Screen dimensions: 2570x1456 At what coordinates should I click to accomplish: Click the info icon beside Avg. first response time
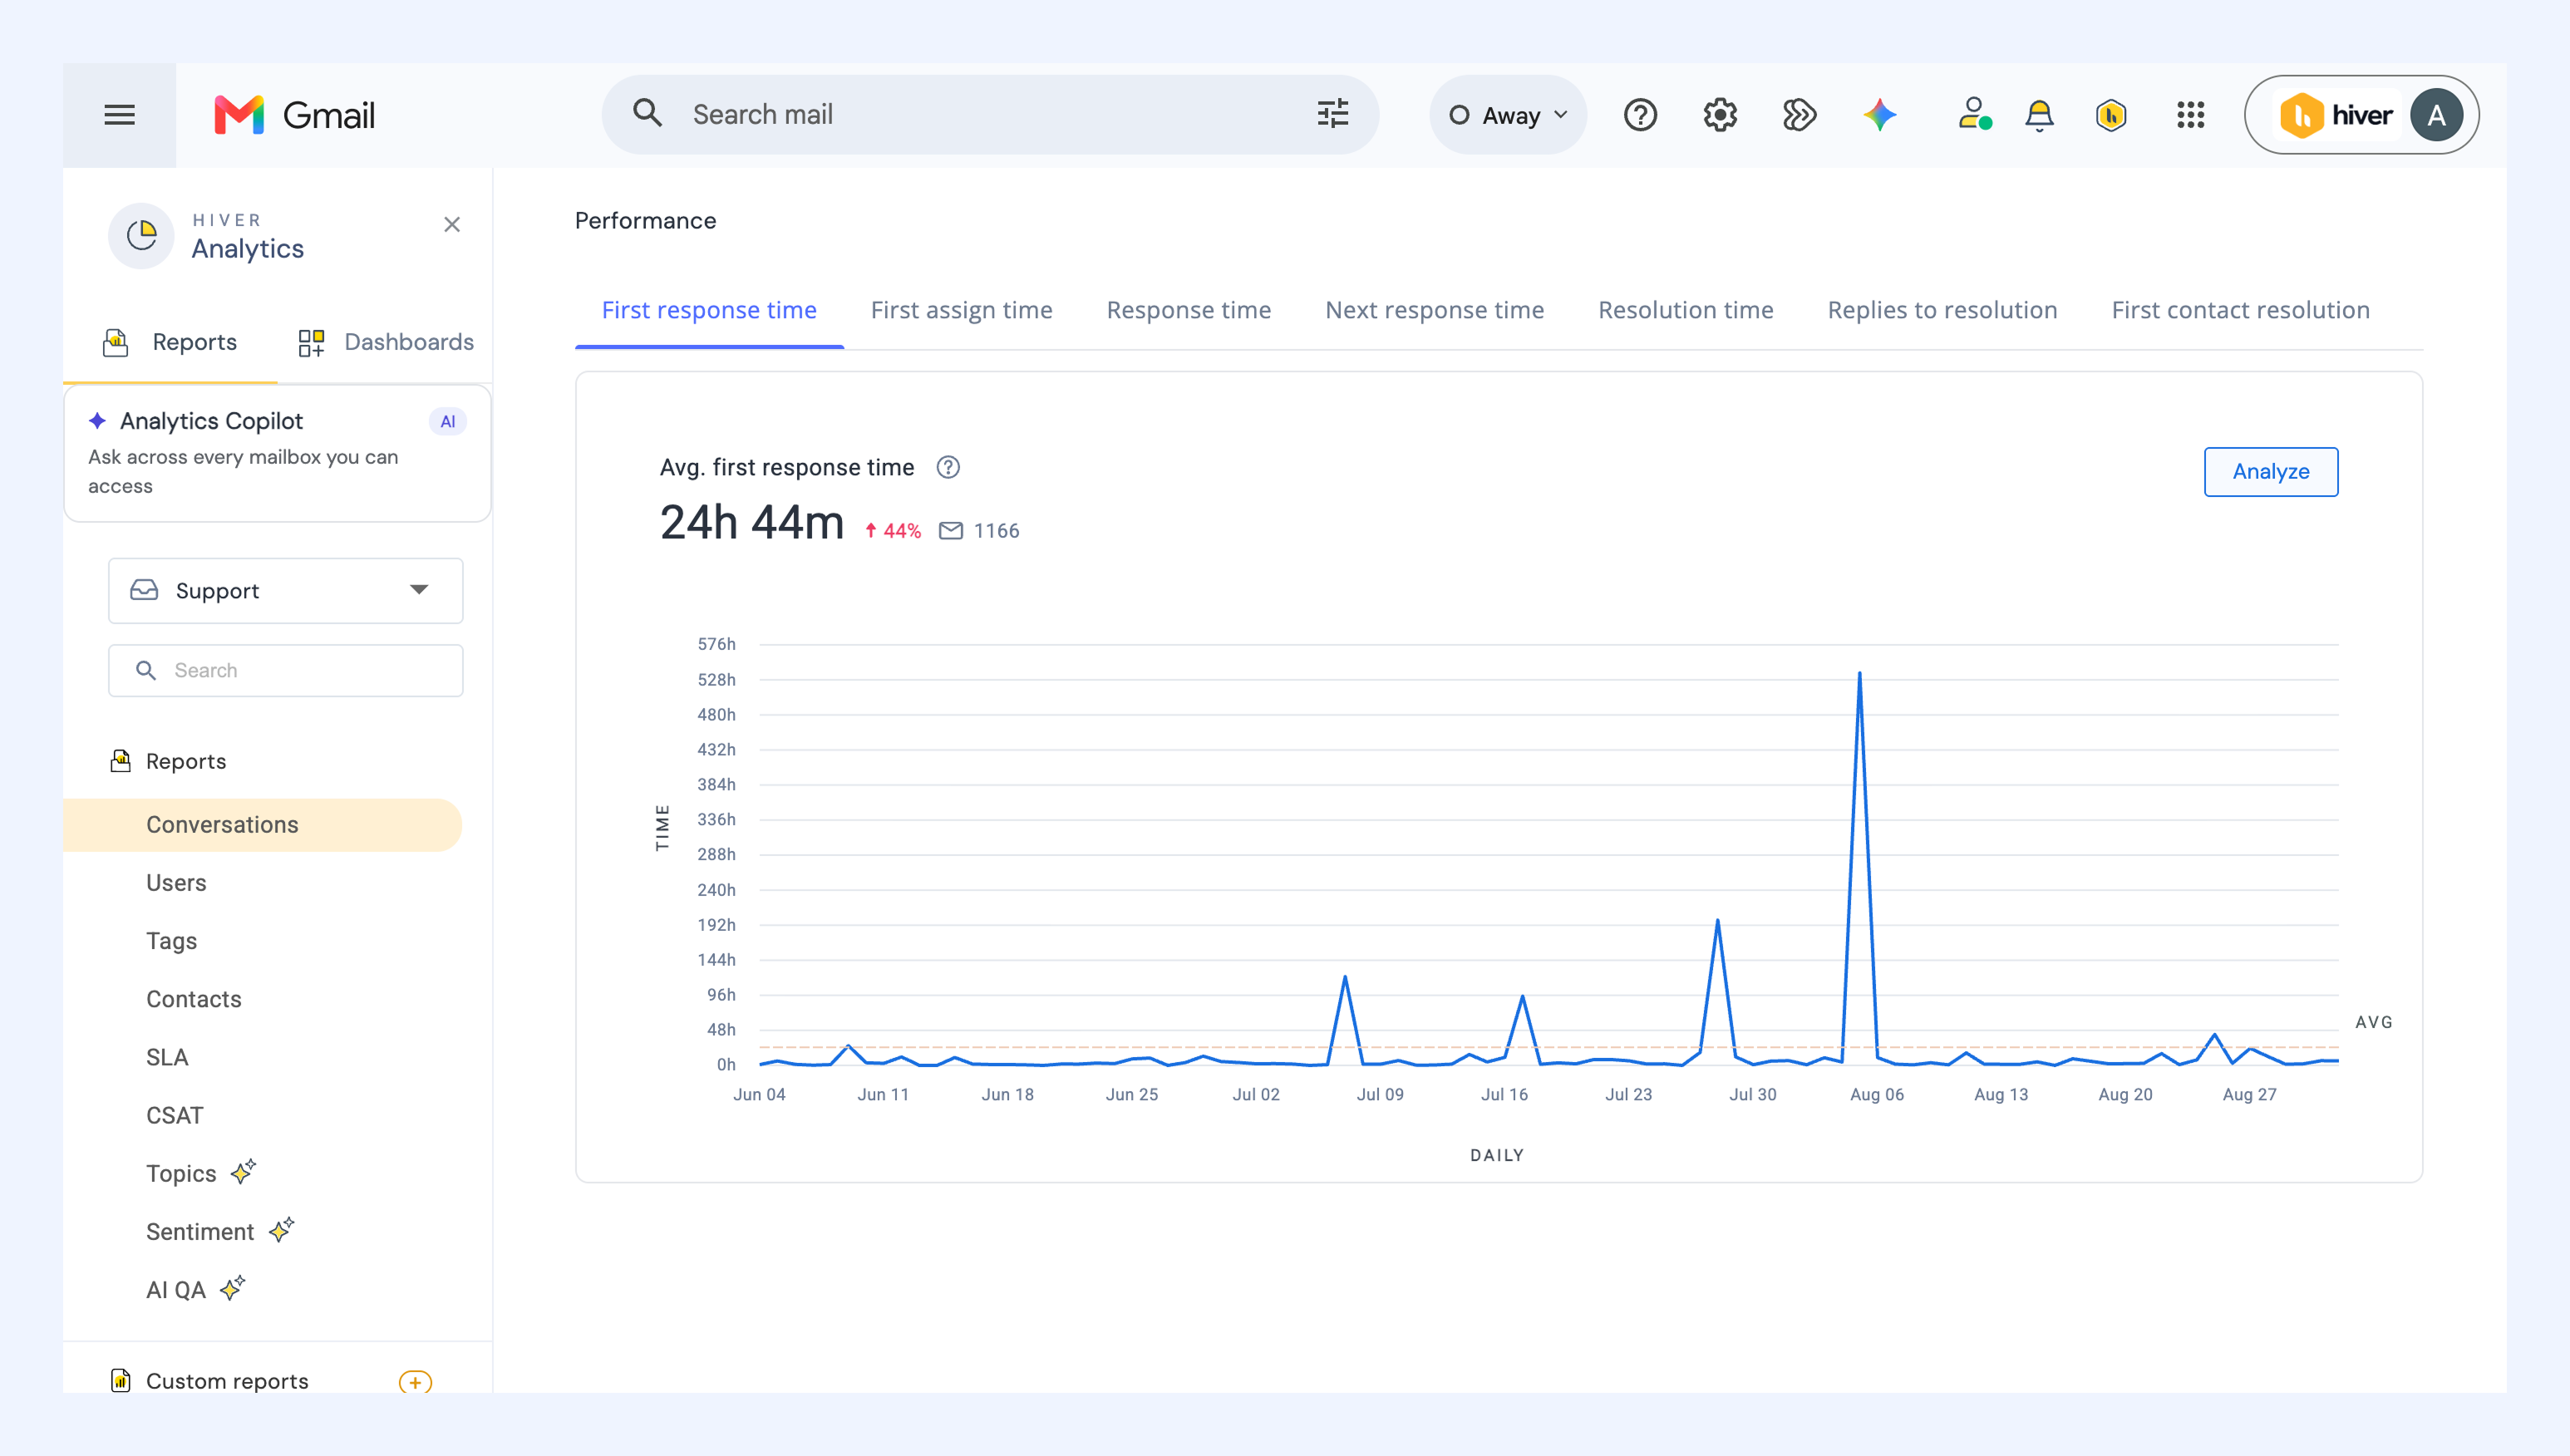tap(947, 467)
